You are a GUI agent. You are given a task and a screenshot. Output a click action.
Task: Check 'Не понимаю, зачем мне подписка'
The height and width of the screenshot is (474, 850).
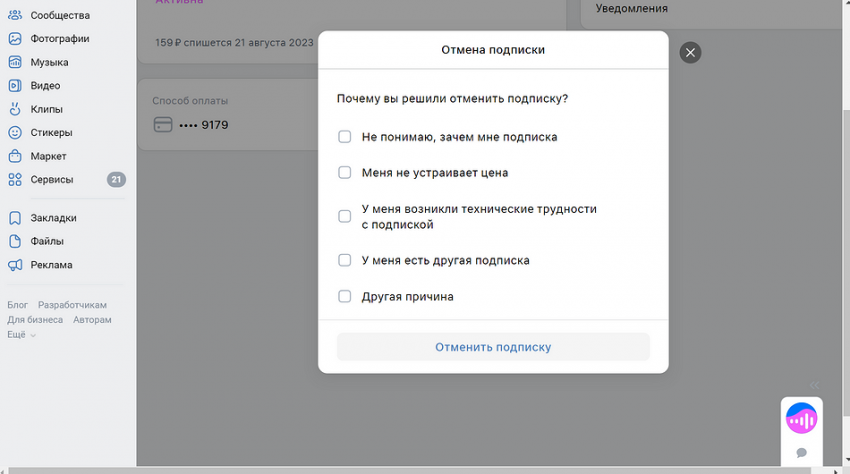point(344,137)
